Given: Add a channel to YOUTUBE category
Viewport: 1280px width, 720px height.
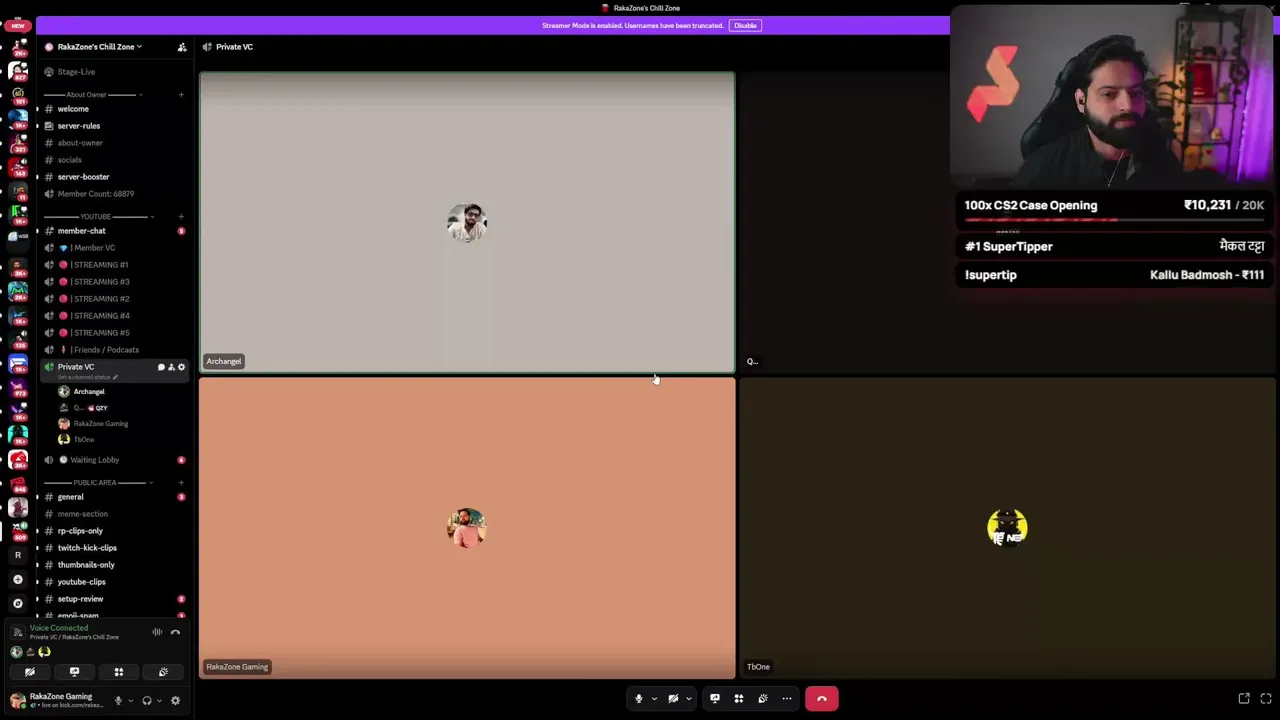Looking at the screenshot, I should click(x=181, y=216).
